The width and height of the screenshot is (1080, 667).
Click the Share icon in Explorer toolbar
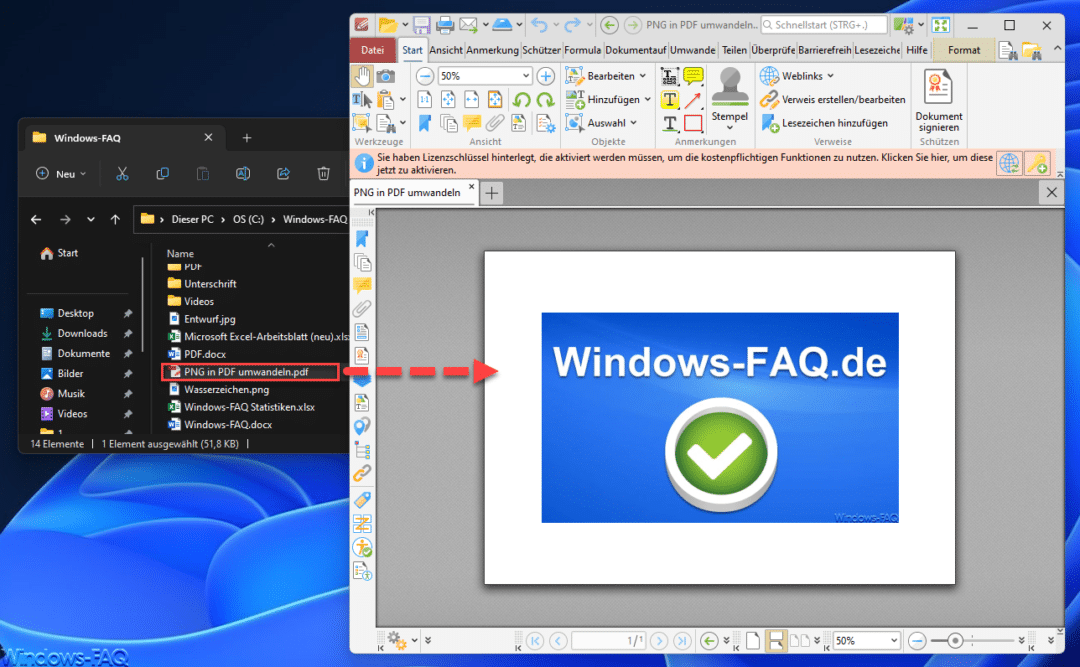[x=283, y=174]
